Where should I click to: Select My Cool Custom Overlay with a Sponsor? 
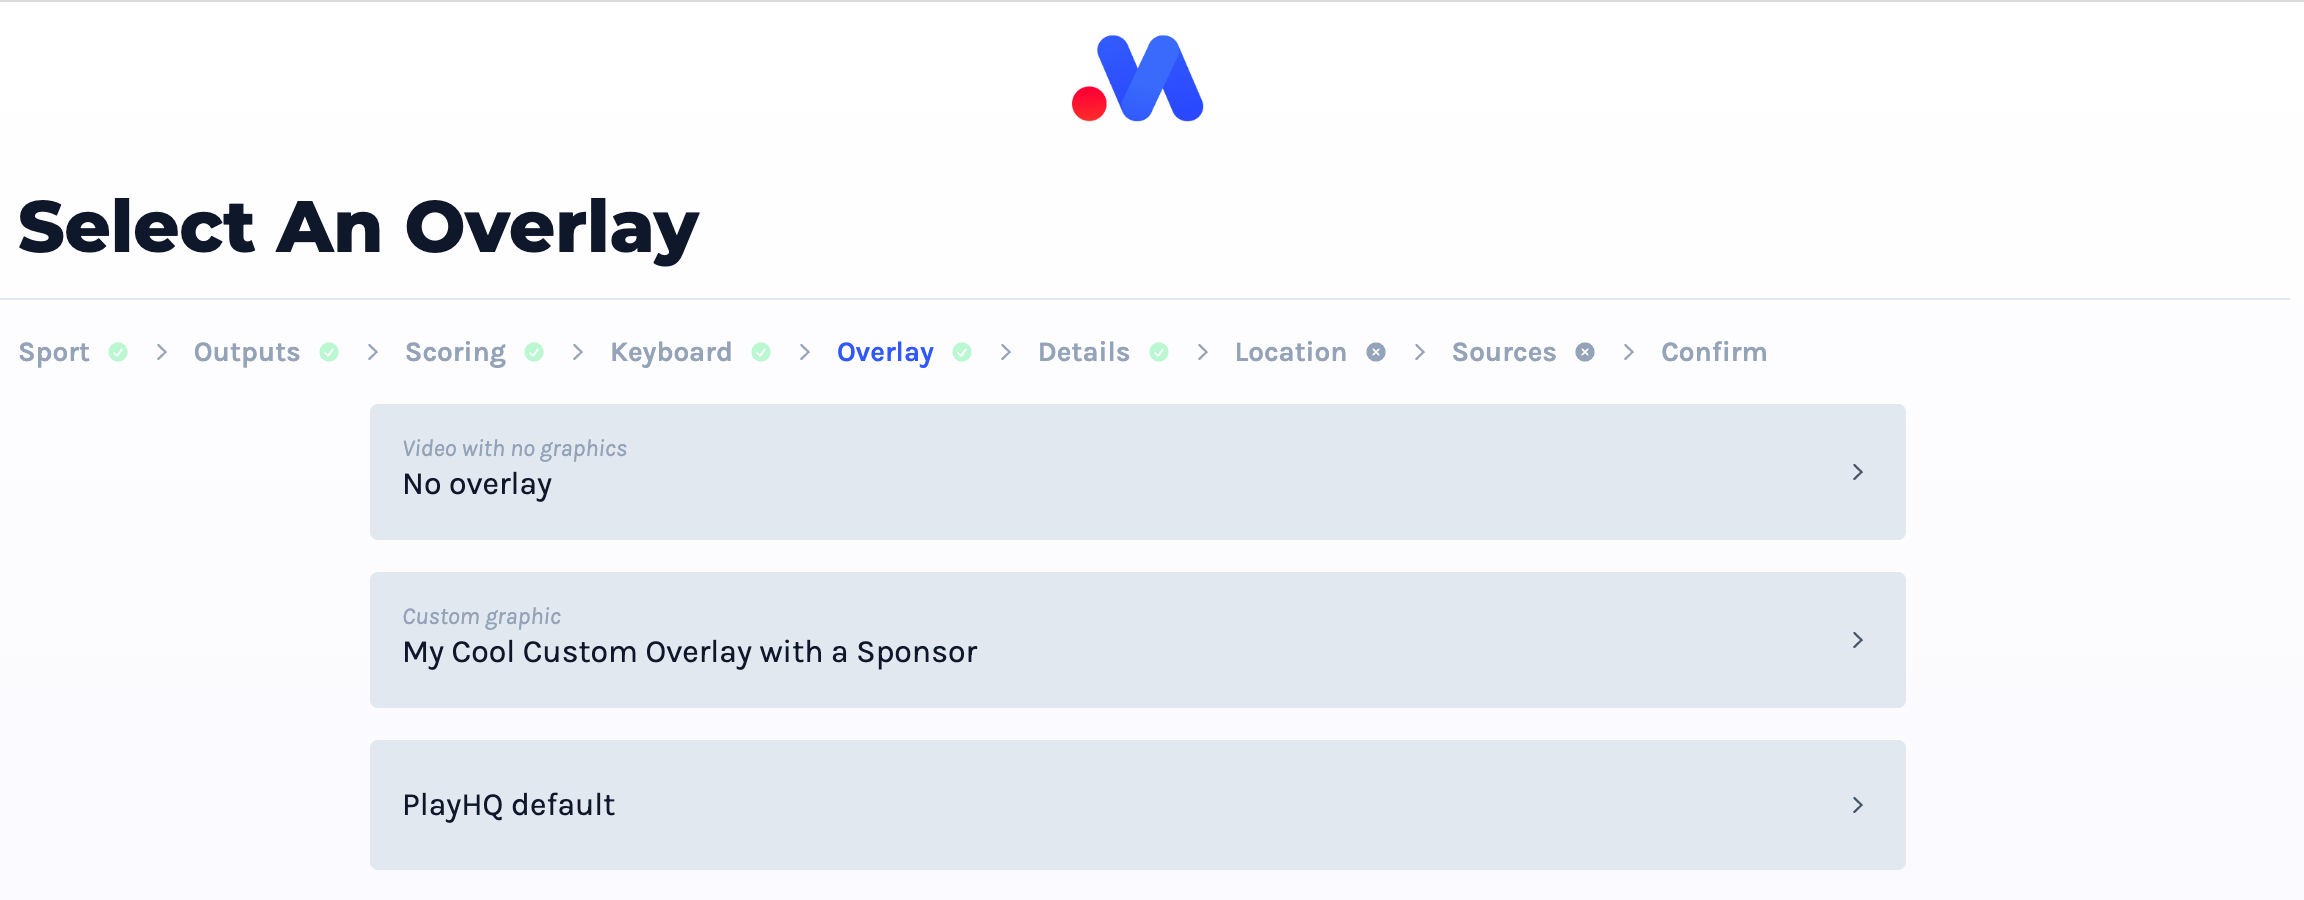[x=1138, y=640]
